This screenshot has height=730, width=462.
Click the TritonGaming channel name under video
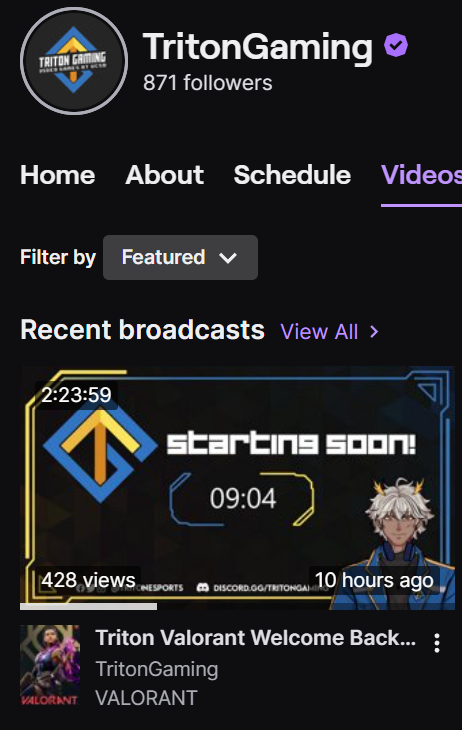pyautogui.click(x=156, y=669)
